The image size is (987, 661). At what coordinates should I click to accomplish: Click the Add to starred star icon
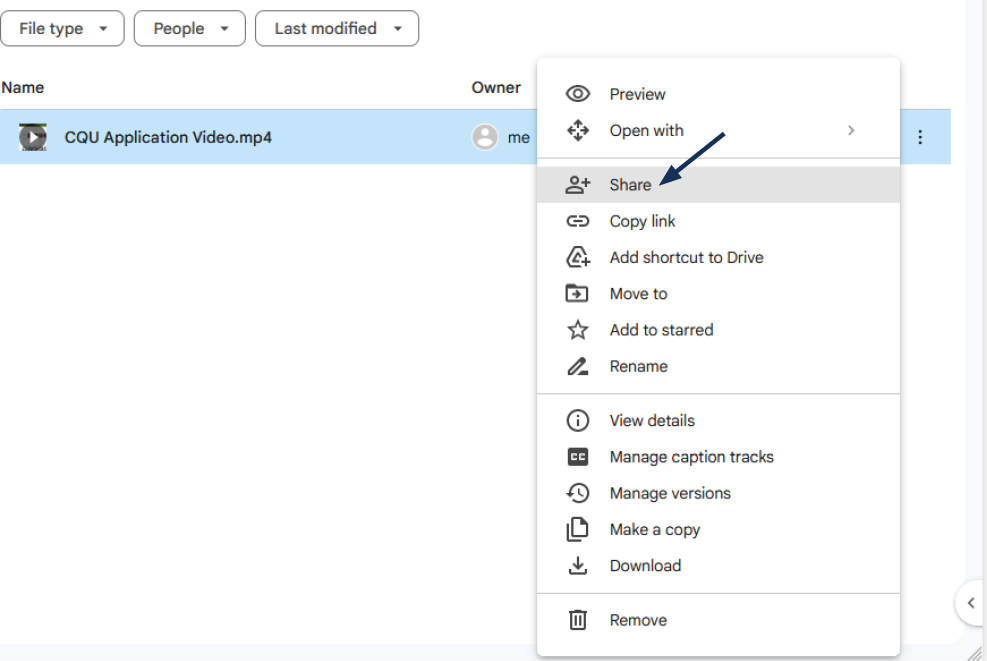[578, 330]
